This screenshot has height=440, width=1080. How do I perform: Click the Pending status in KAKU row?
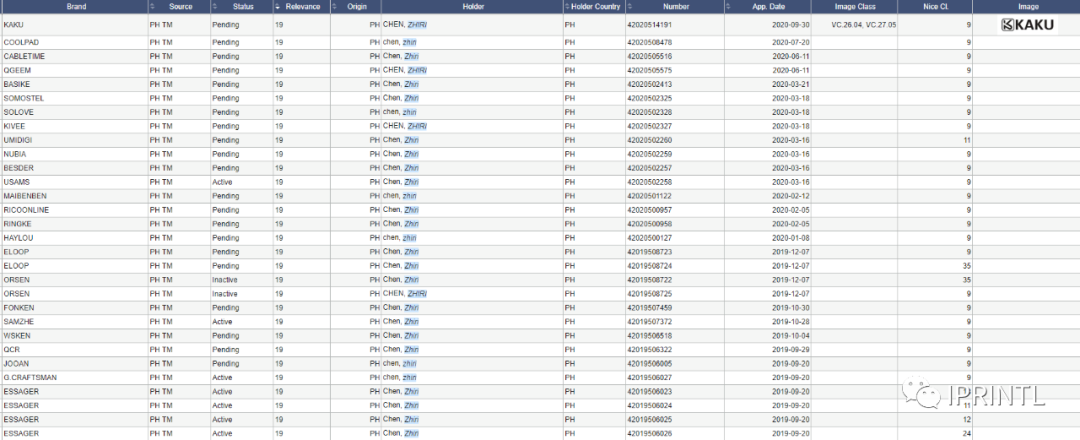[225, 25]
